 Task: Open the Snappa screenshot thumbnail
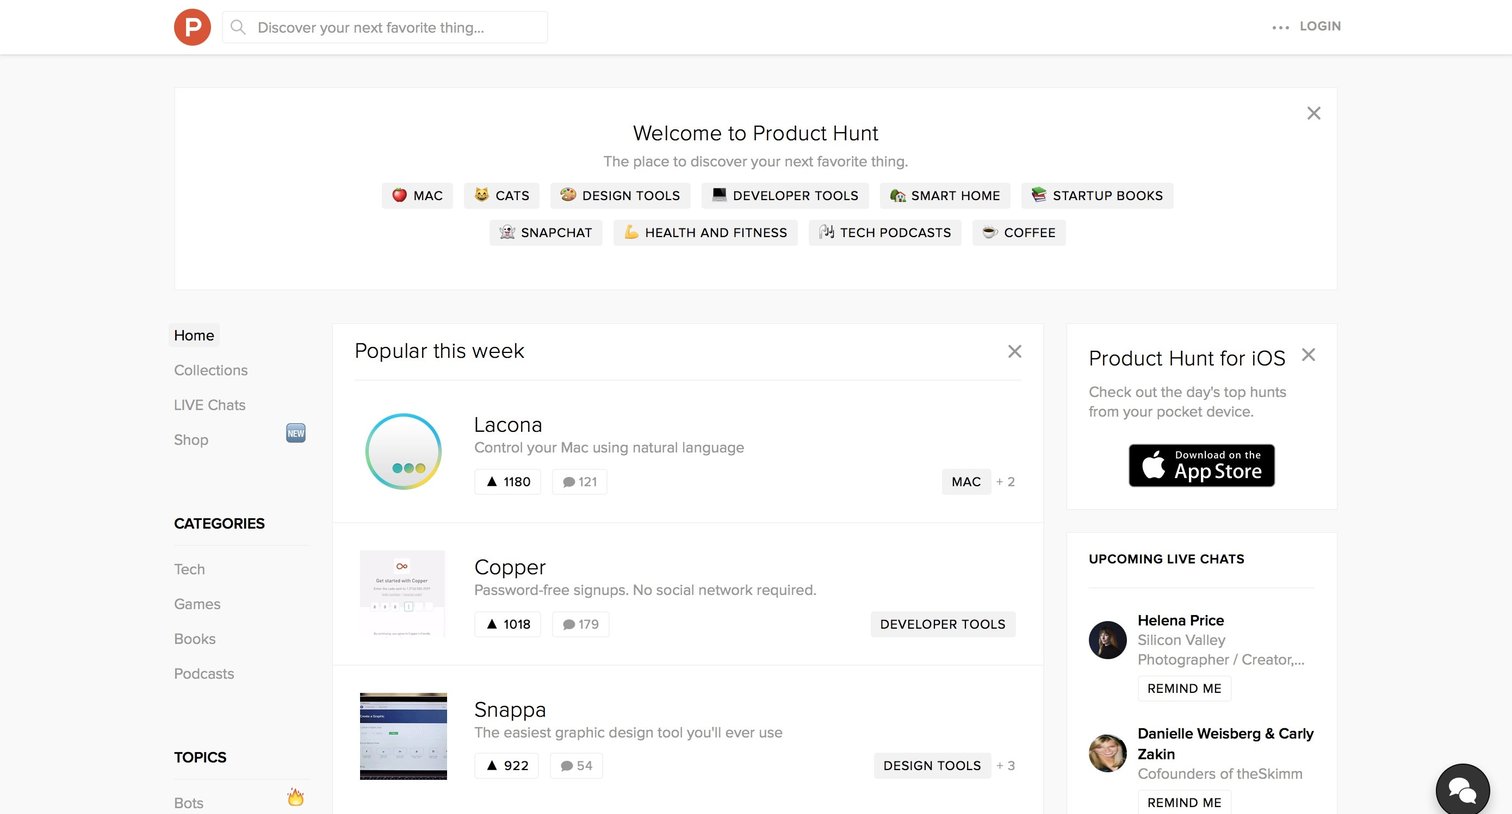tap(403, 736)
